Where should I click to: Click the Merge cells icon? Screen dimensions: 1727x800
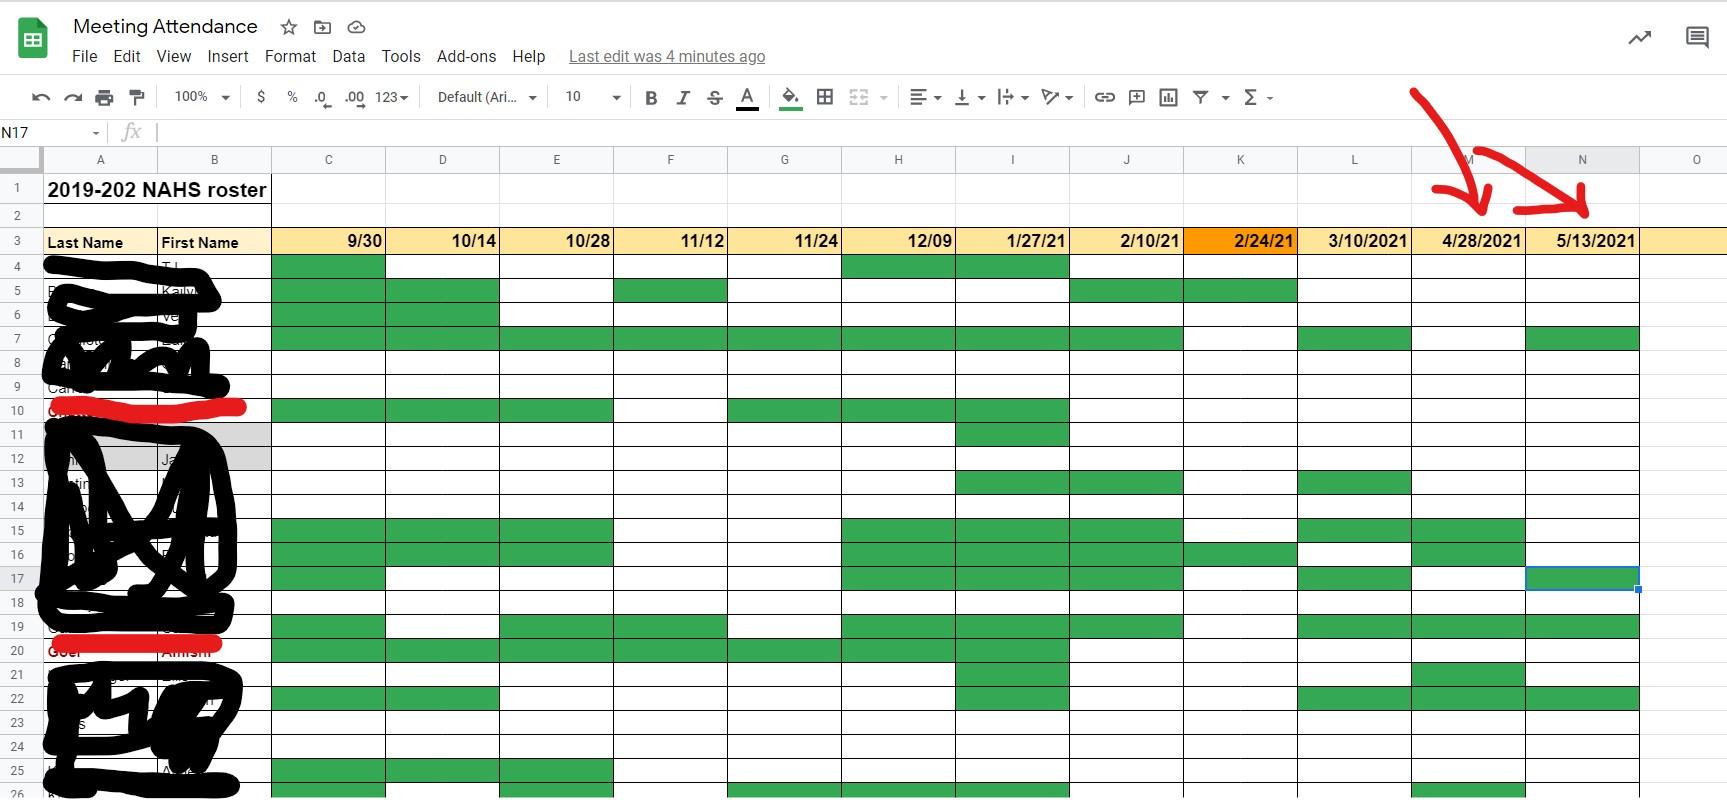858,97
